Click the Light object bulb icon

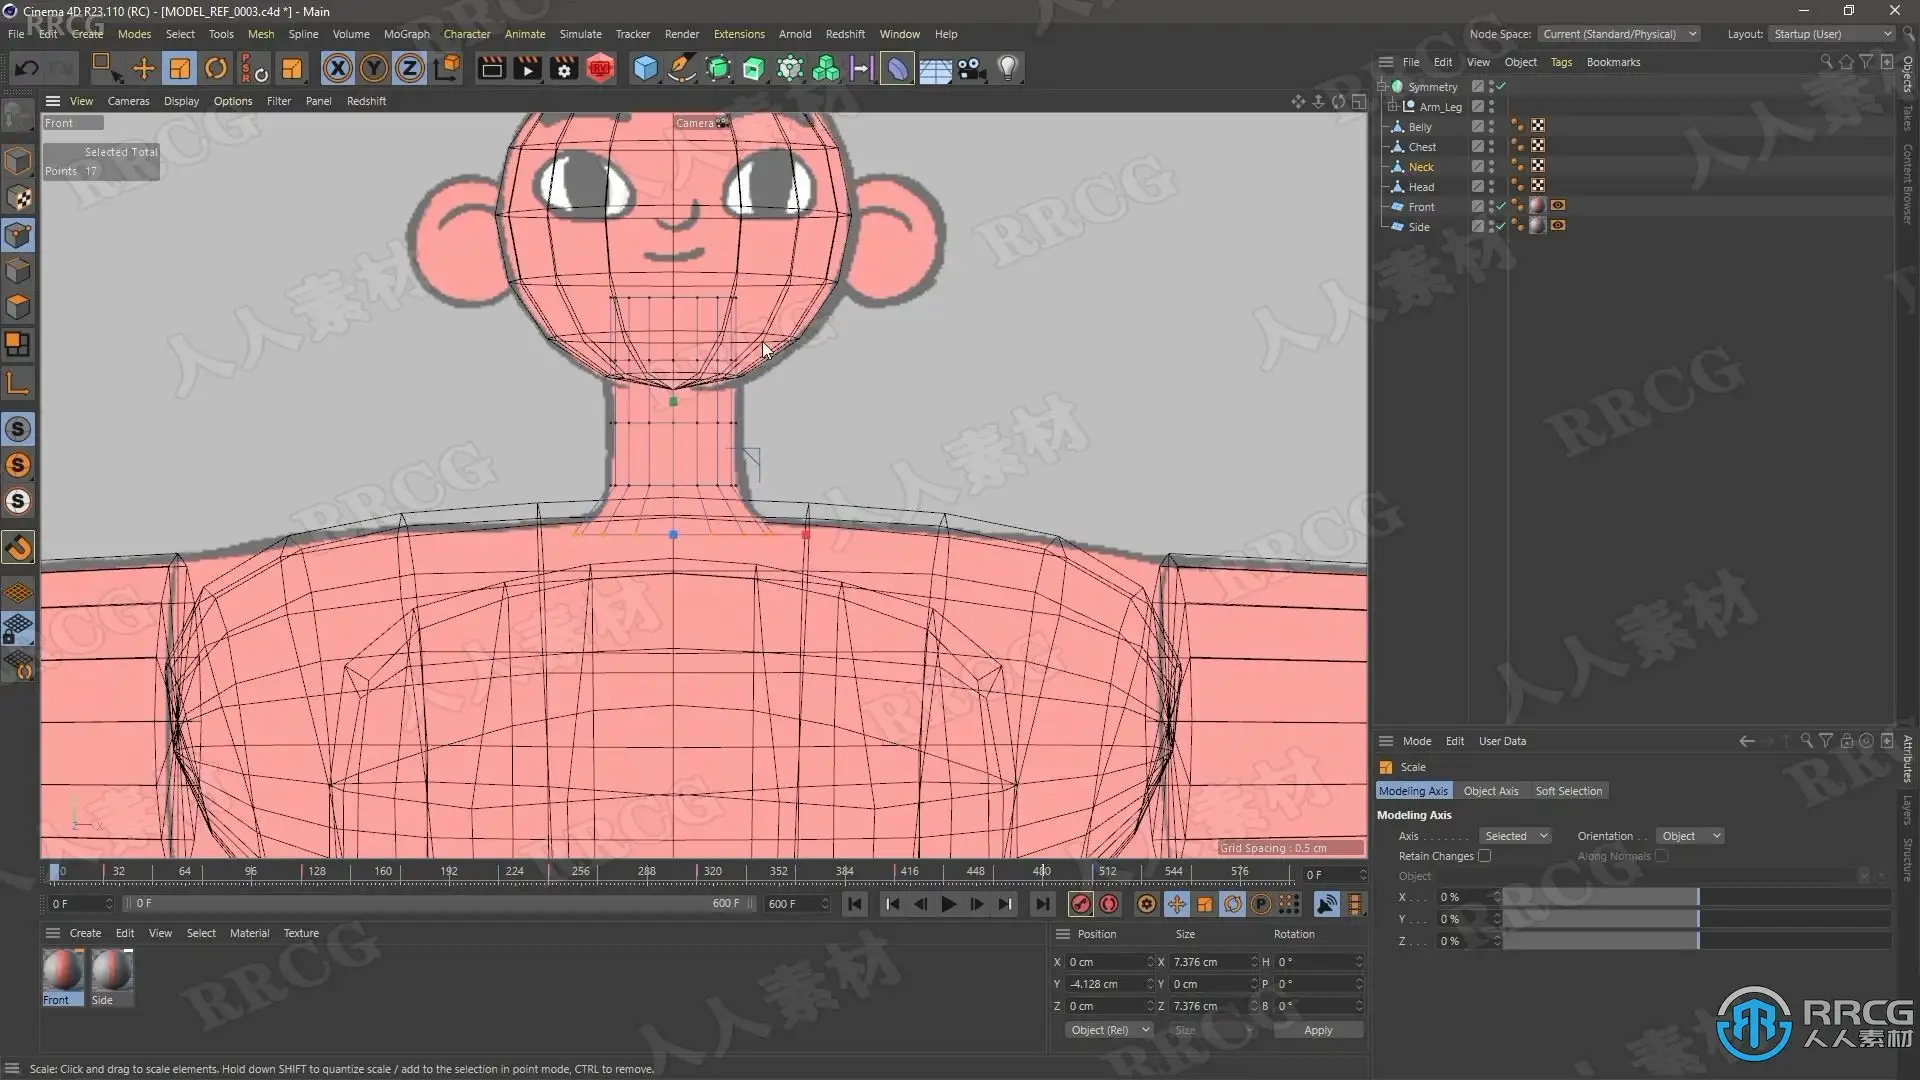point(1008,68)
